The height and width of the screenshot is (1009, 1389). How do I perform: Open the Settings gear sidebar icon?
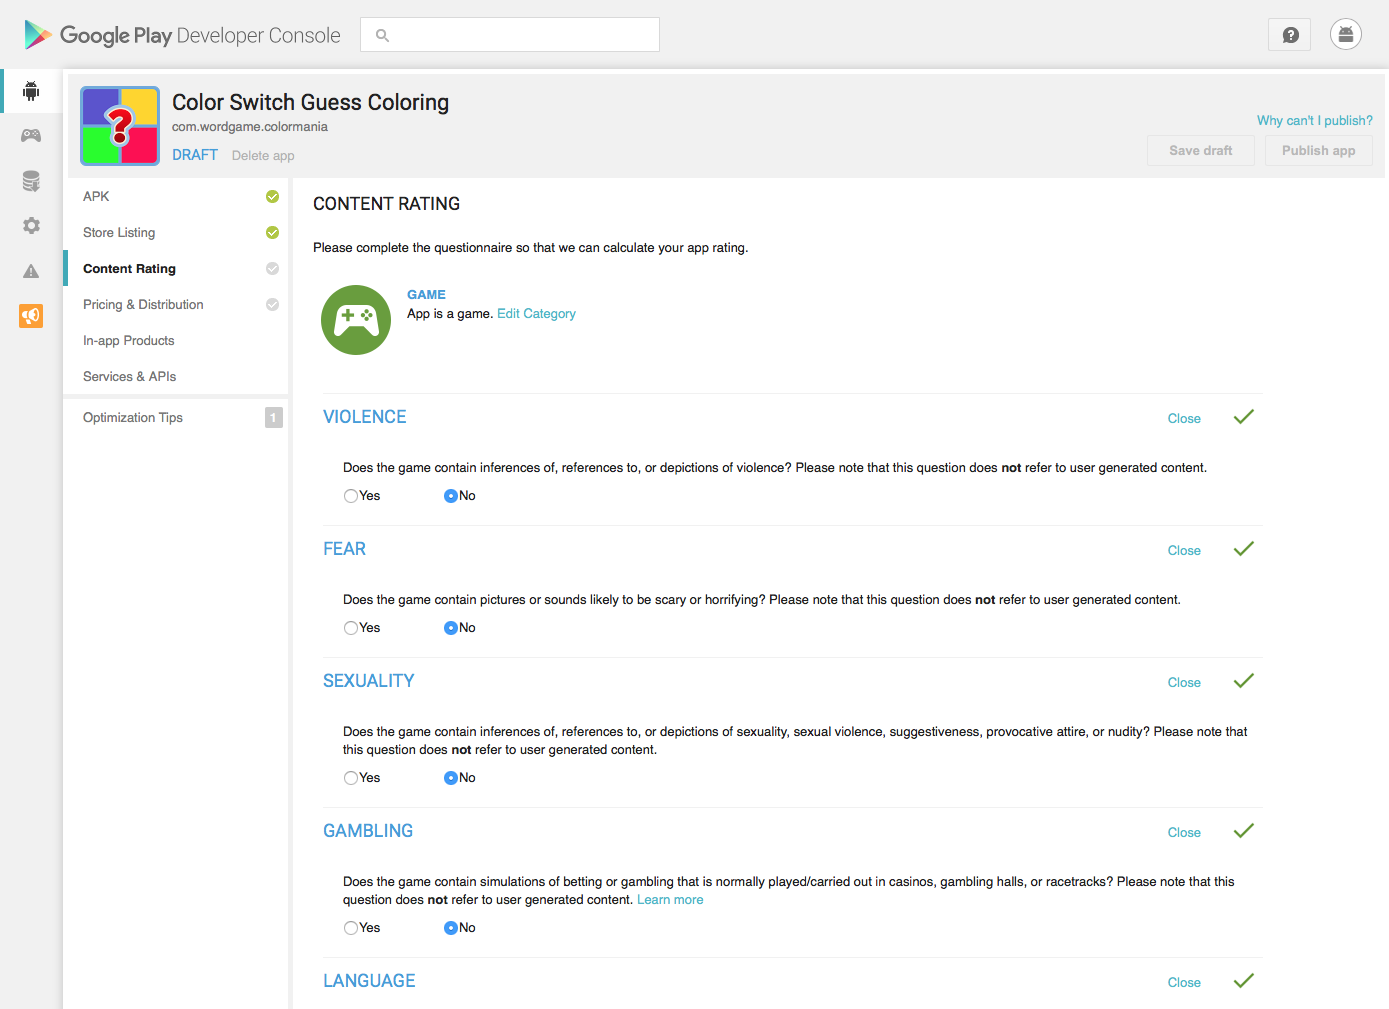[31, 226]
